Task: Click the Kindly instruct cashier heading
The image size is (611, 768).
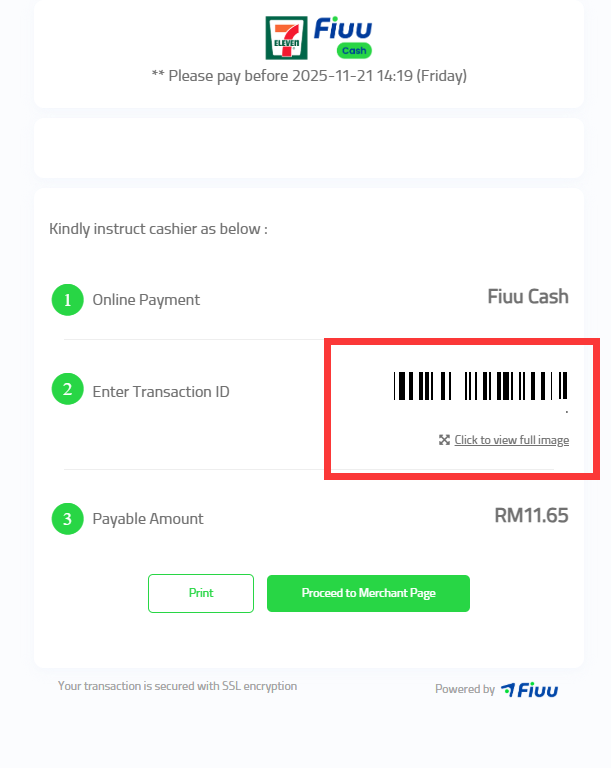Action: tap(158, 229)
